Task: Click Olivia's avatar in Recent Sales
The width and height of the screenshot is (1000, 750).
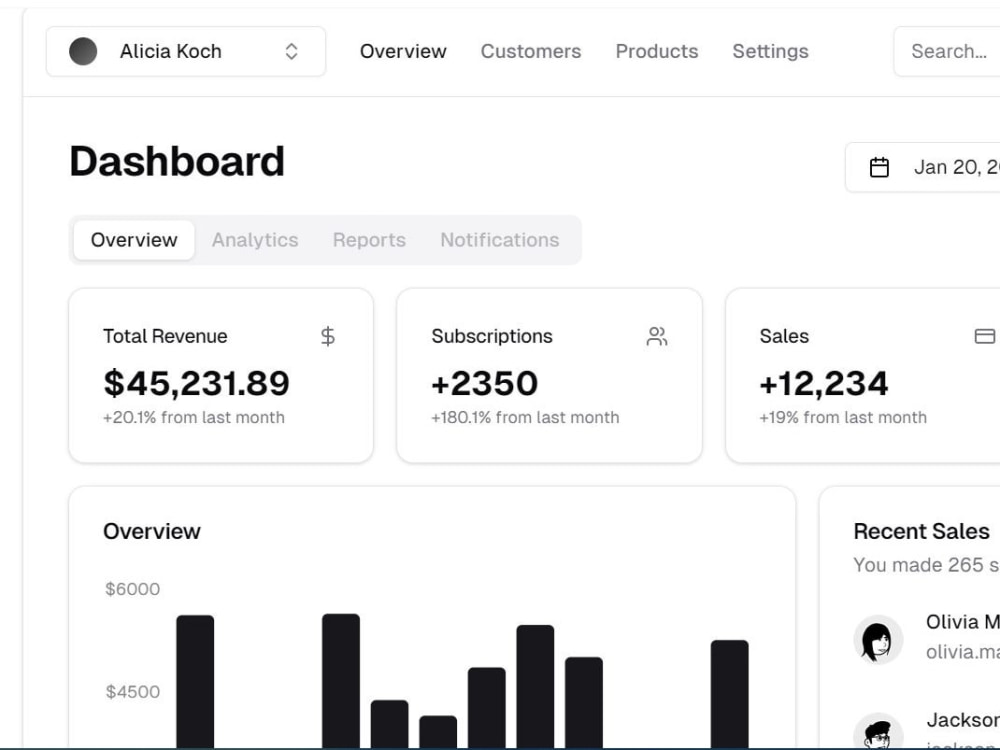Action: tap(878, 640)
